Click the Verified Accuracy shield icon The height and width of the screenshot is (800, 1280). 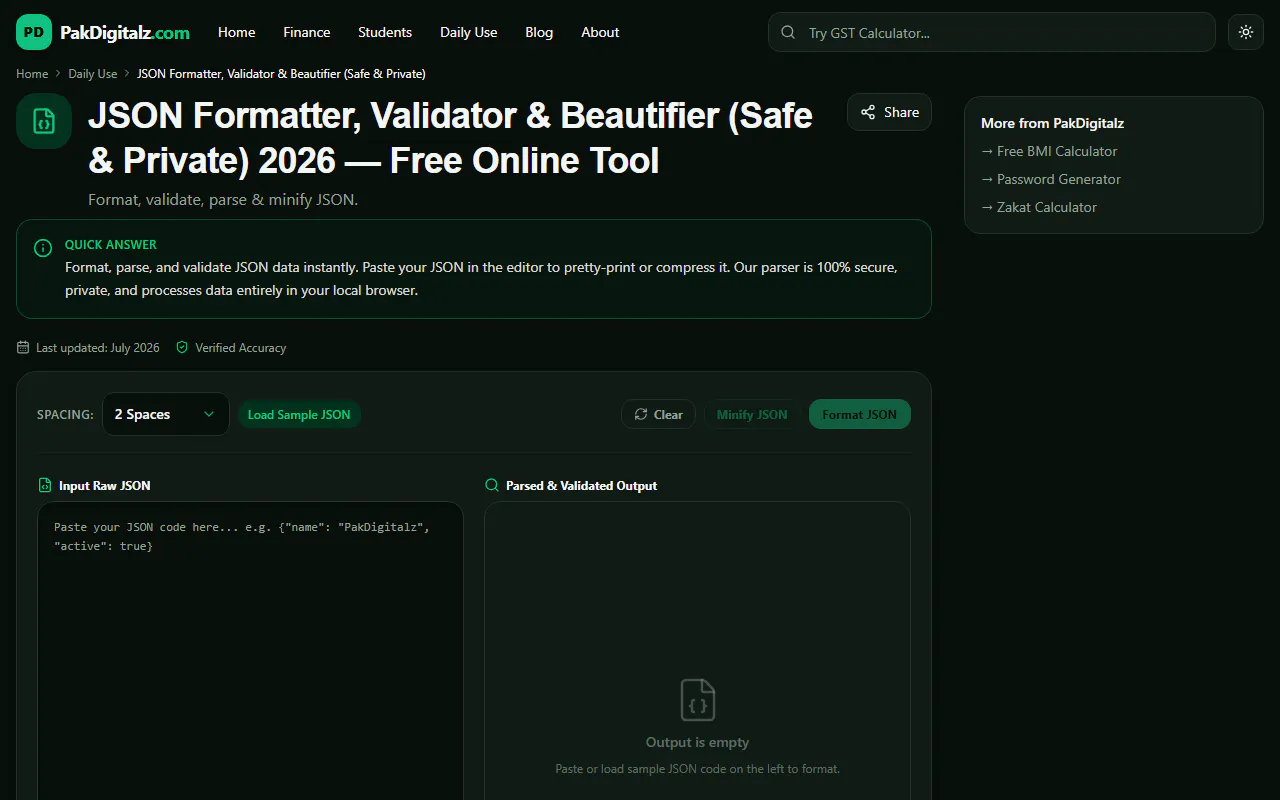pos(182,348)
